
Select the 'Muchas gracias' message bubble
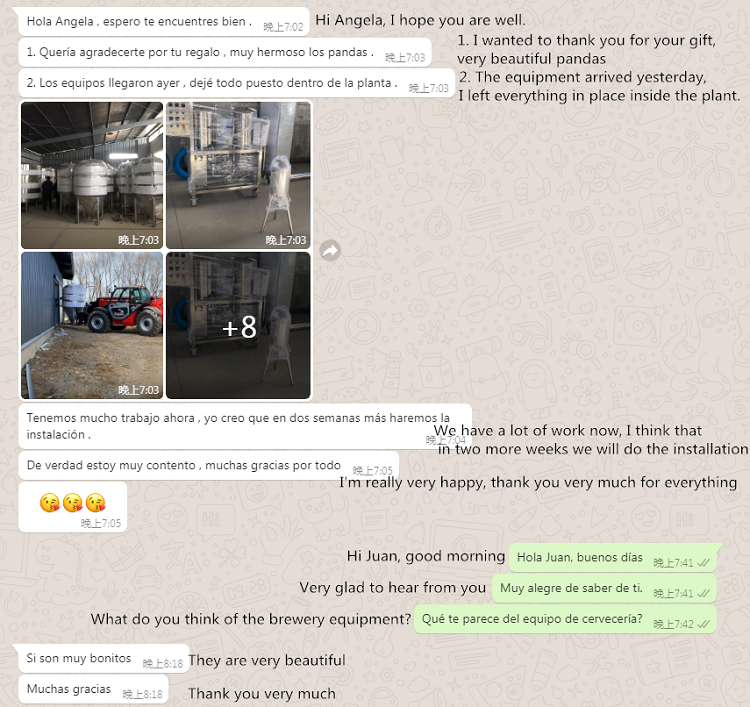pyautogui.click(x=93, y=689)
